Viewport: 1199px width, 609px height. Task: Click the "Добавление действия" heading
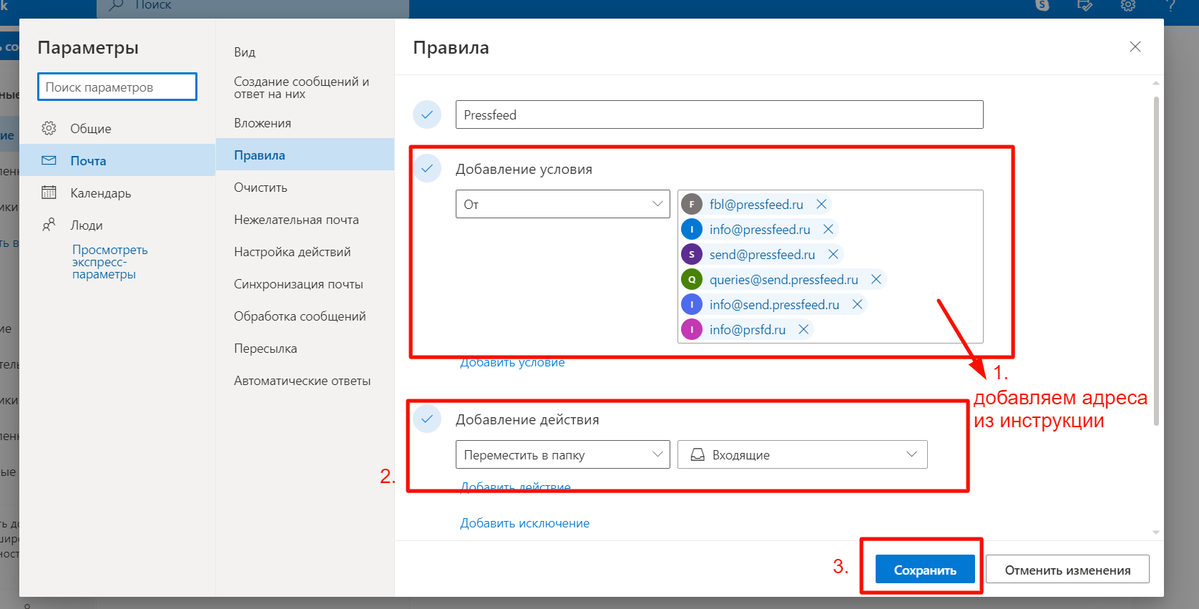(x=528, y=419)
